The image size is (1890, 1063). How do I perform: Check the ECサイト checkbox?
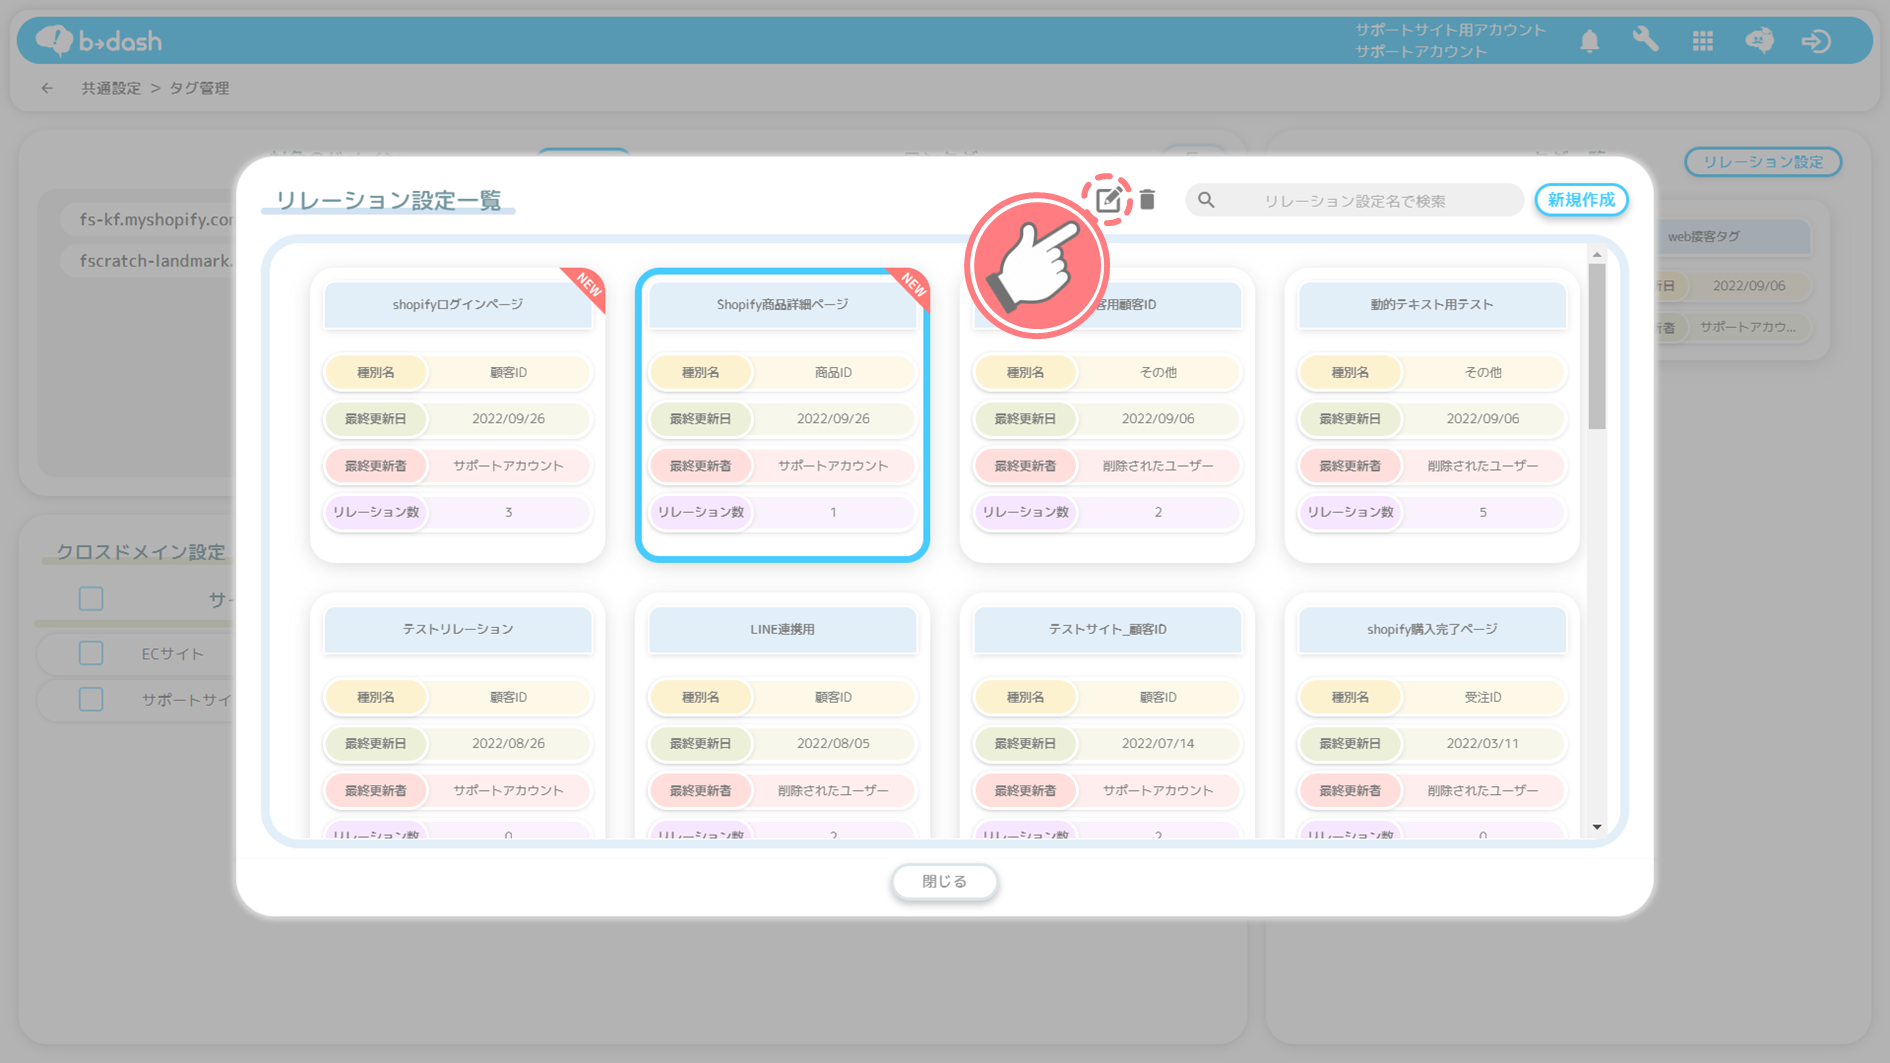tap(91, 653)
